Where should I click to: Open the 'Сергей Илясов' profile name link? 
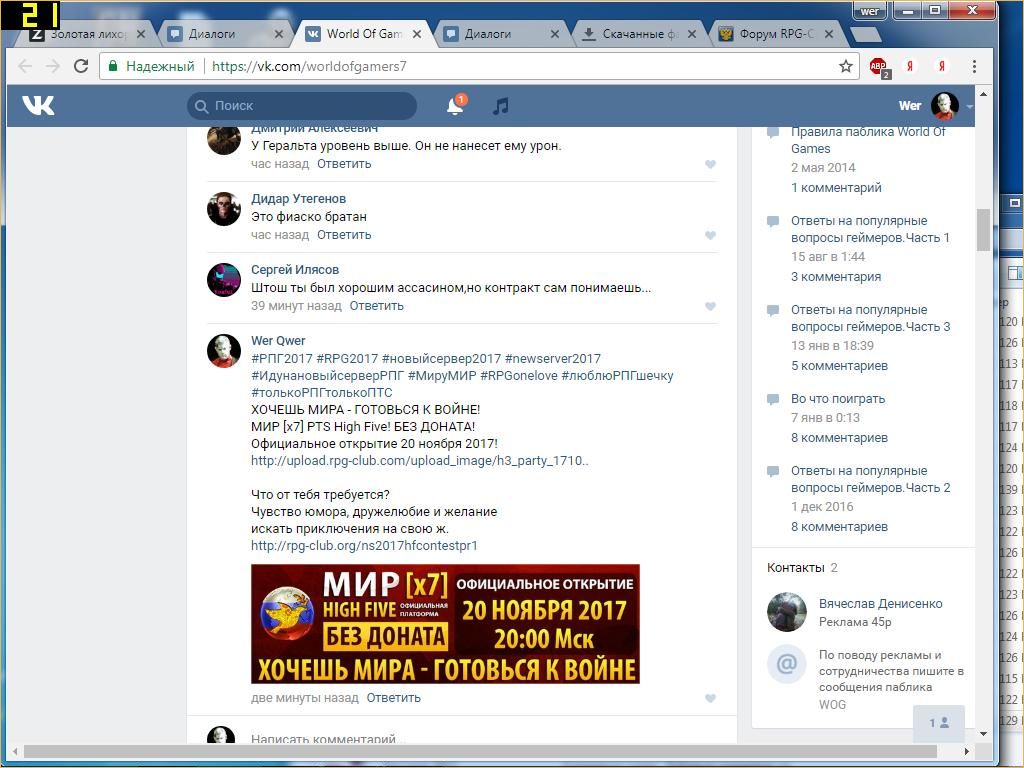pyautogui.click(x=295, y=270)
